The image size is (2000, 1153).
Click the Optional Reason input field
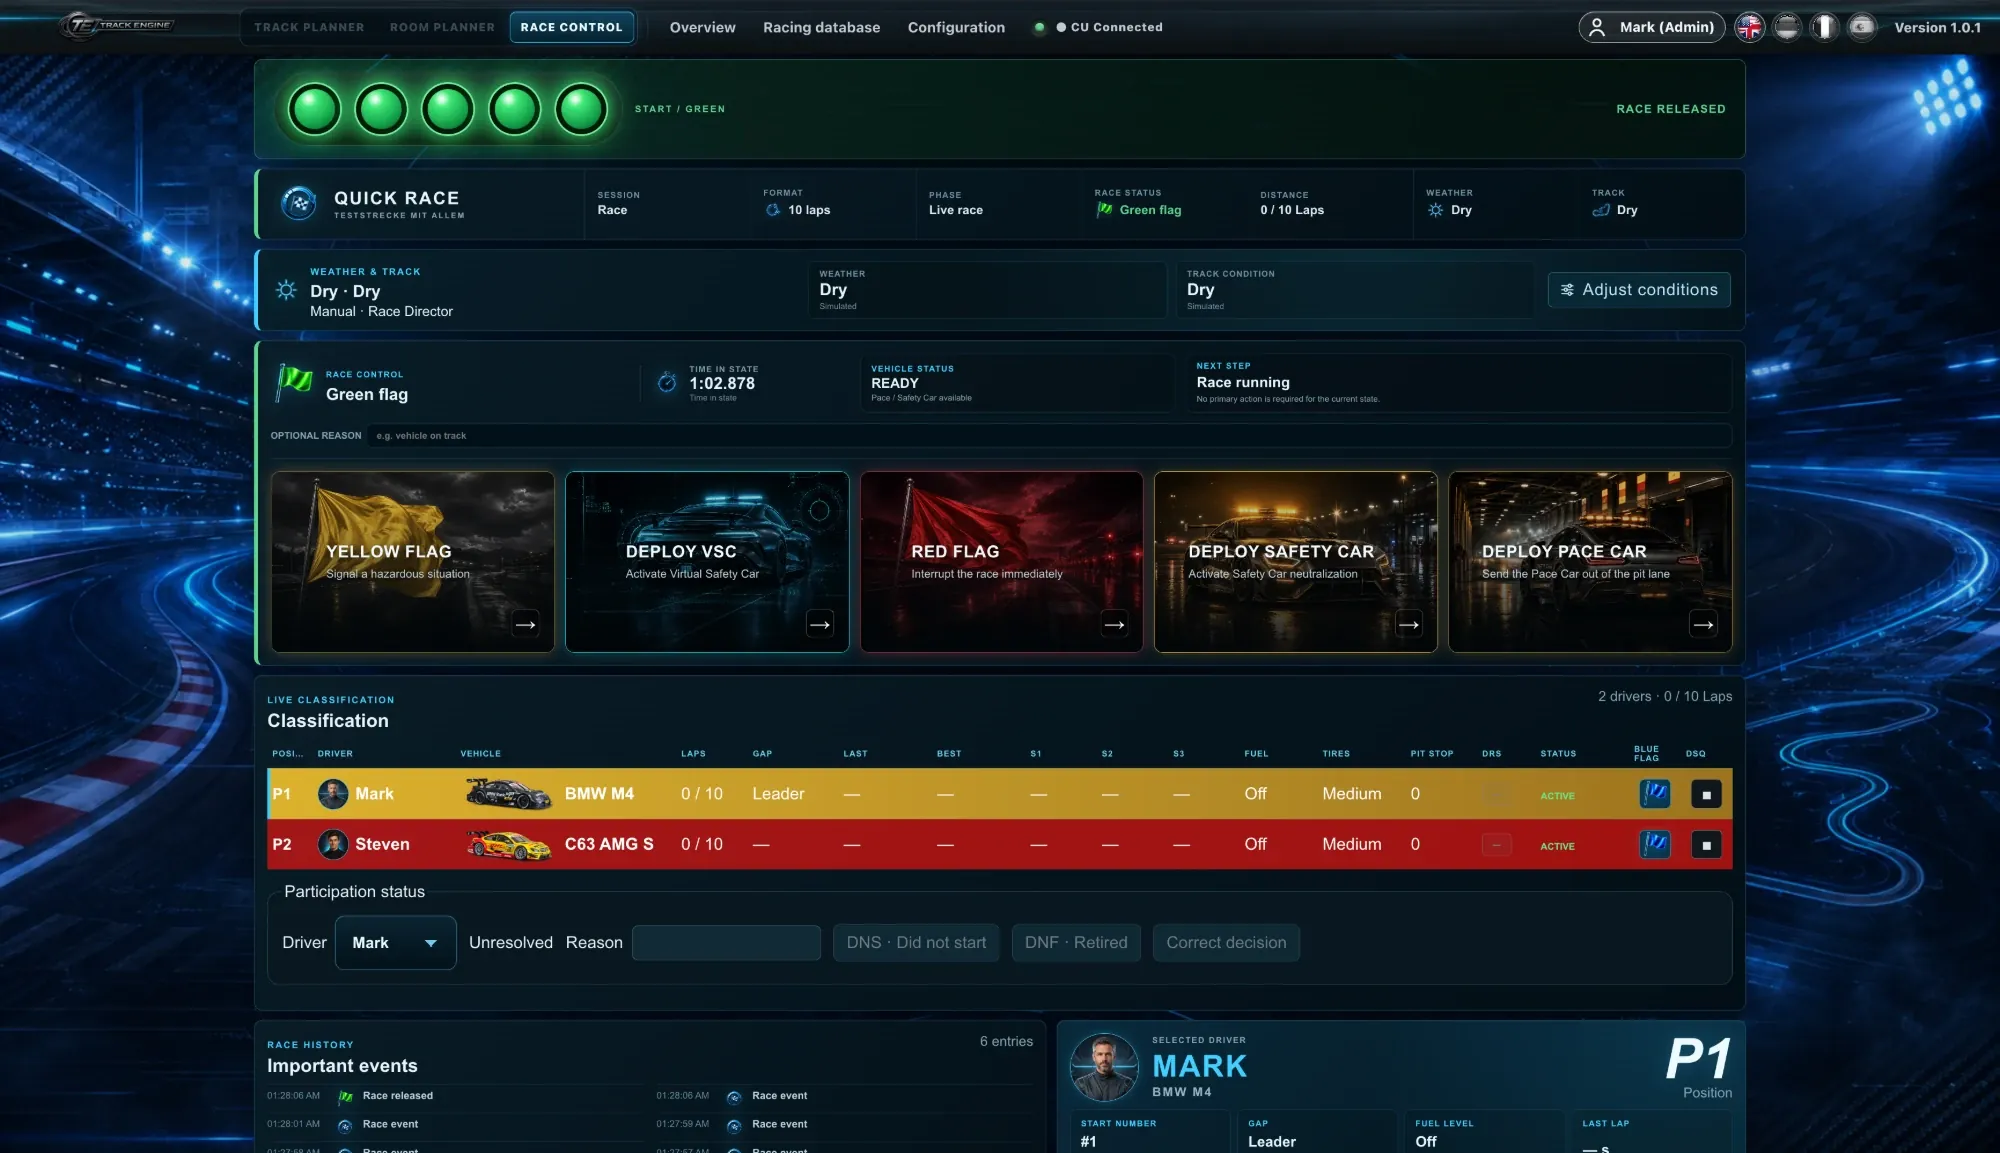pos(1050,436)
